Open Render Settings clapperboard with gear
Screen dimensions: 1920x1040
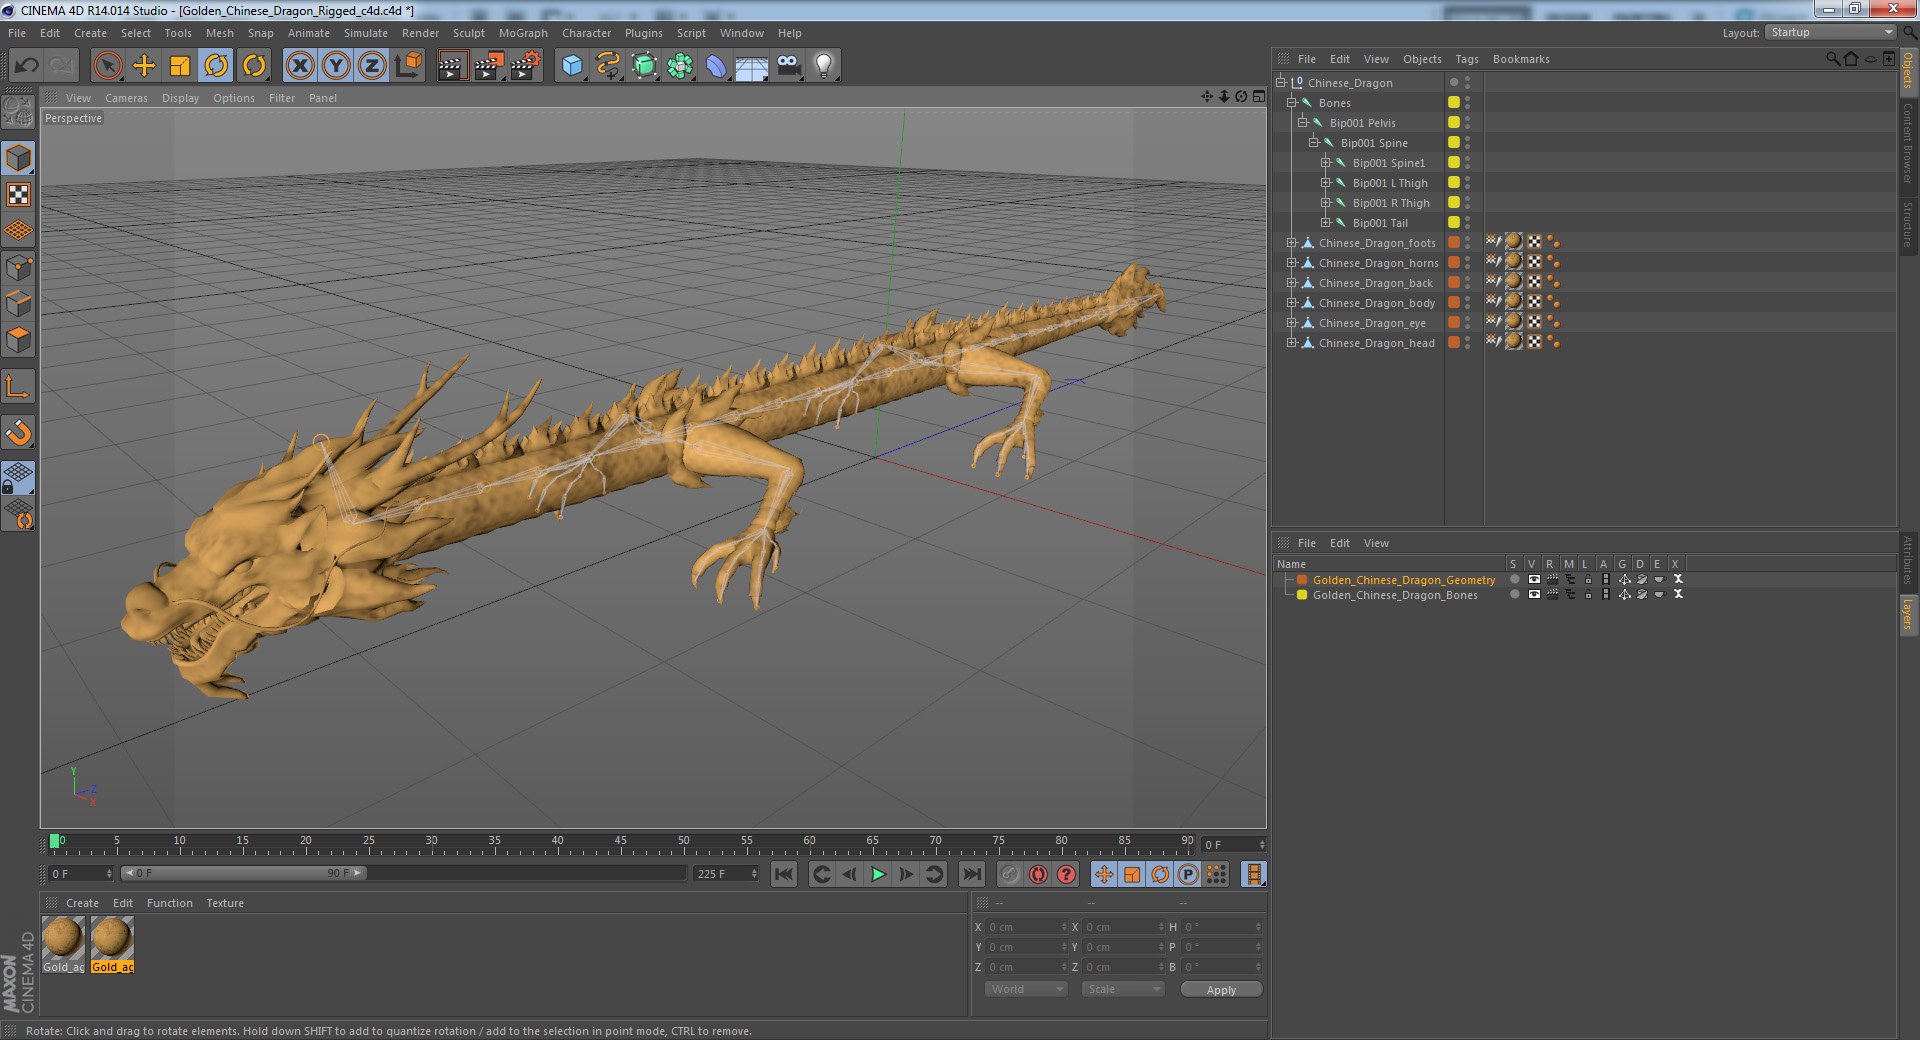point(525,66)
